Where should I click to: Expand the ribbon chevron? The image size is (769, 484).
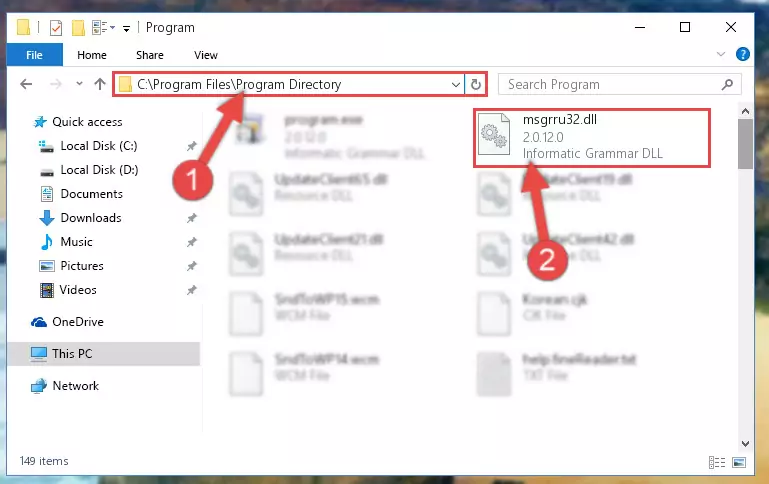tap(720, 54)
